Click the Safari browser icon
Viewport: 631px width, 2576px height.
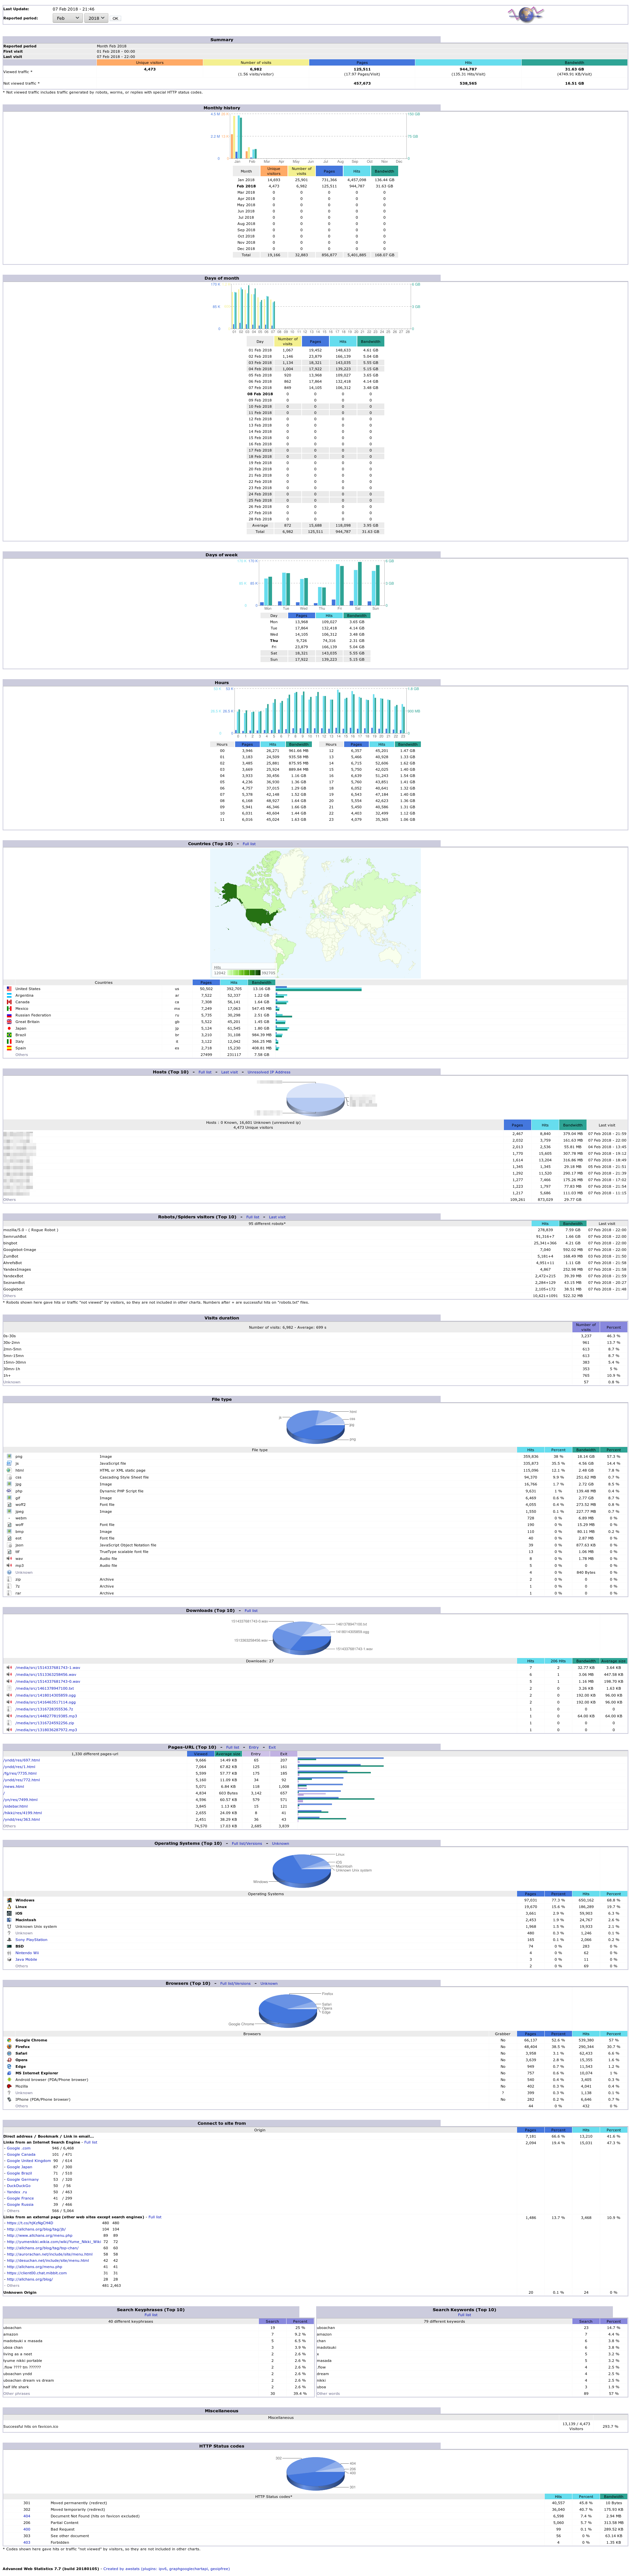click(x=9, y=2053)
